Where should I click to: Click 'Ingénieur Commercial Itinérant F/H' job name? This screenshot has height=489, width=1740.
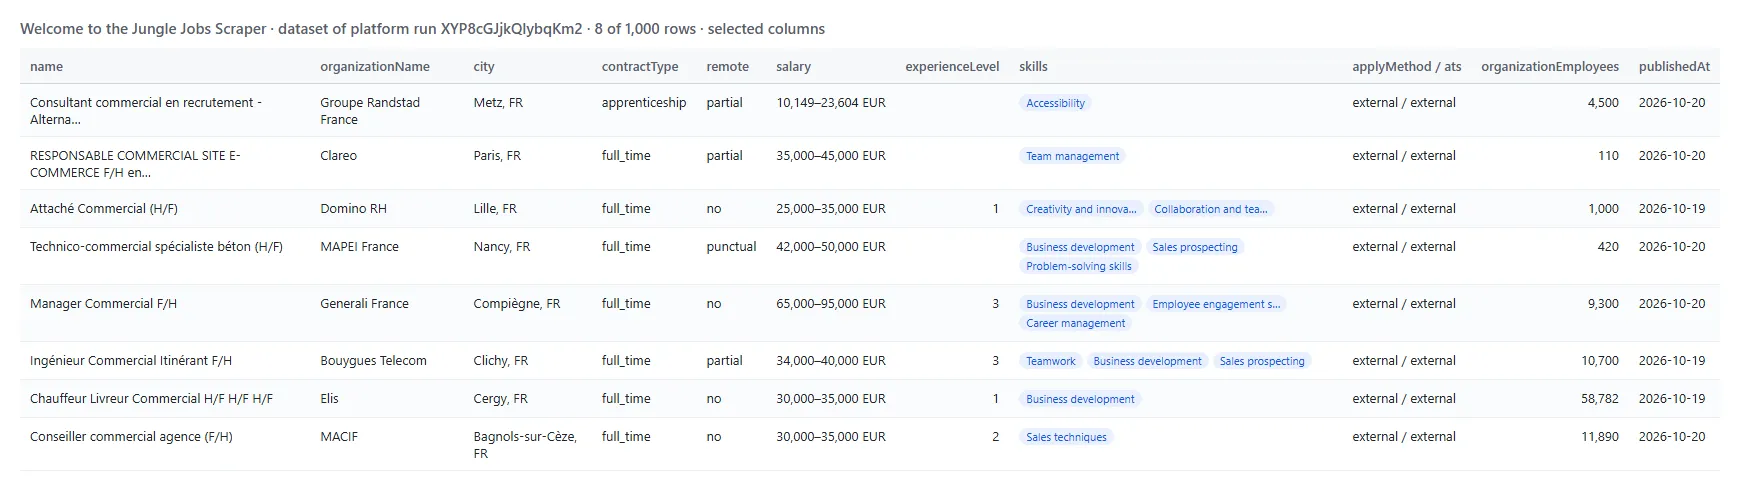(131, 361)
